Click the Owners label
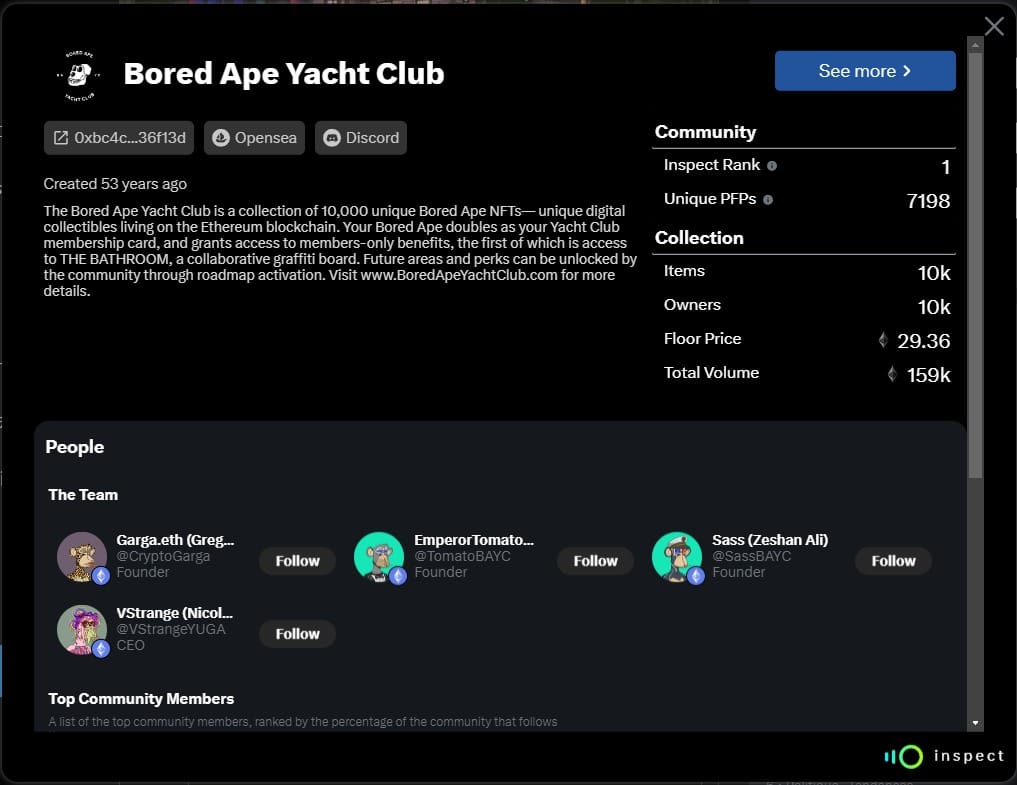1017x785 pixels. point(692,305)
